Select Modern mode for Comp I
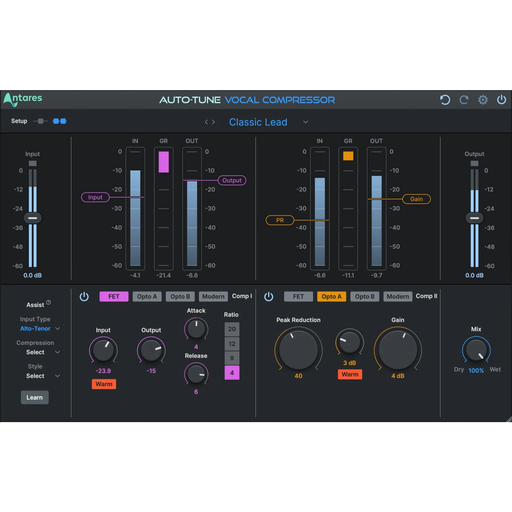The width and height of the screenshot is (512, 512). pyautogui.click(x=213, y=296)
